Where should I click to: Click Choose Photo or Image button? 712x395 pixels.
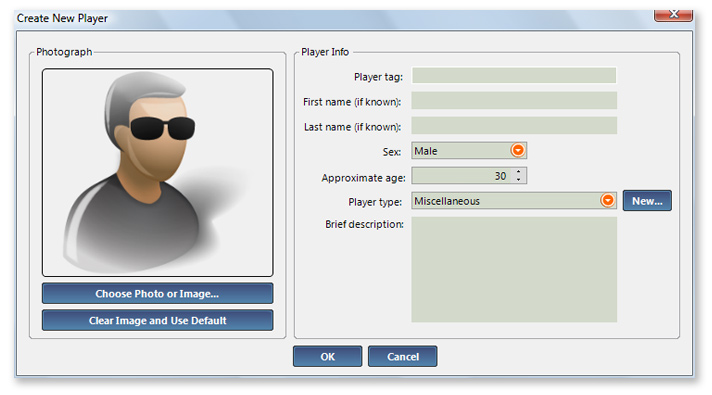[158, 293]
